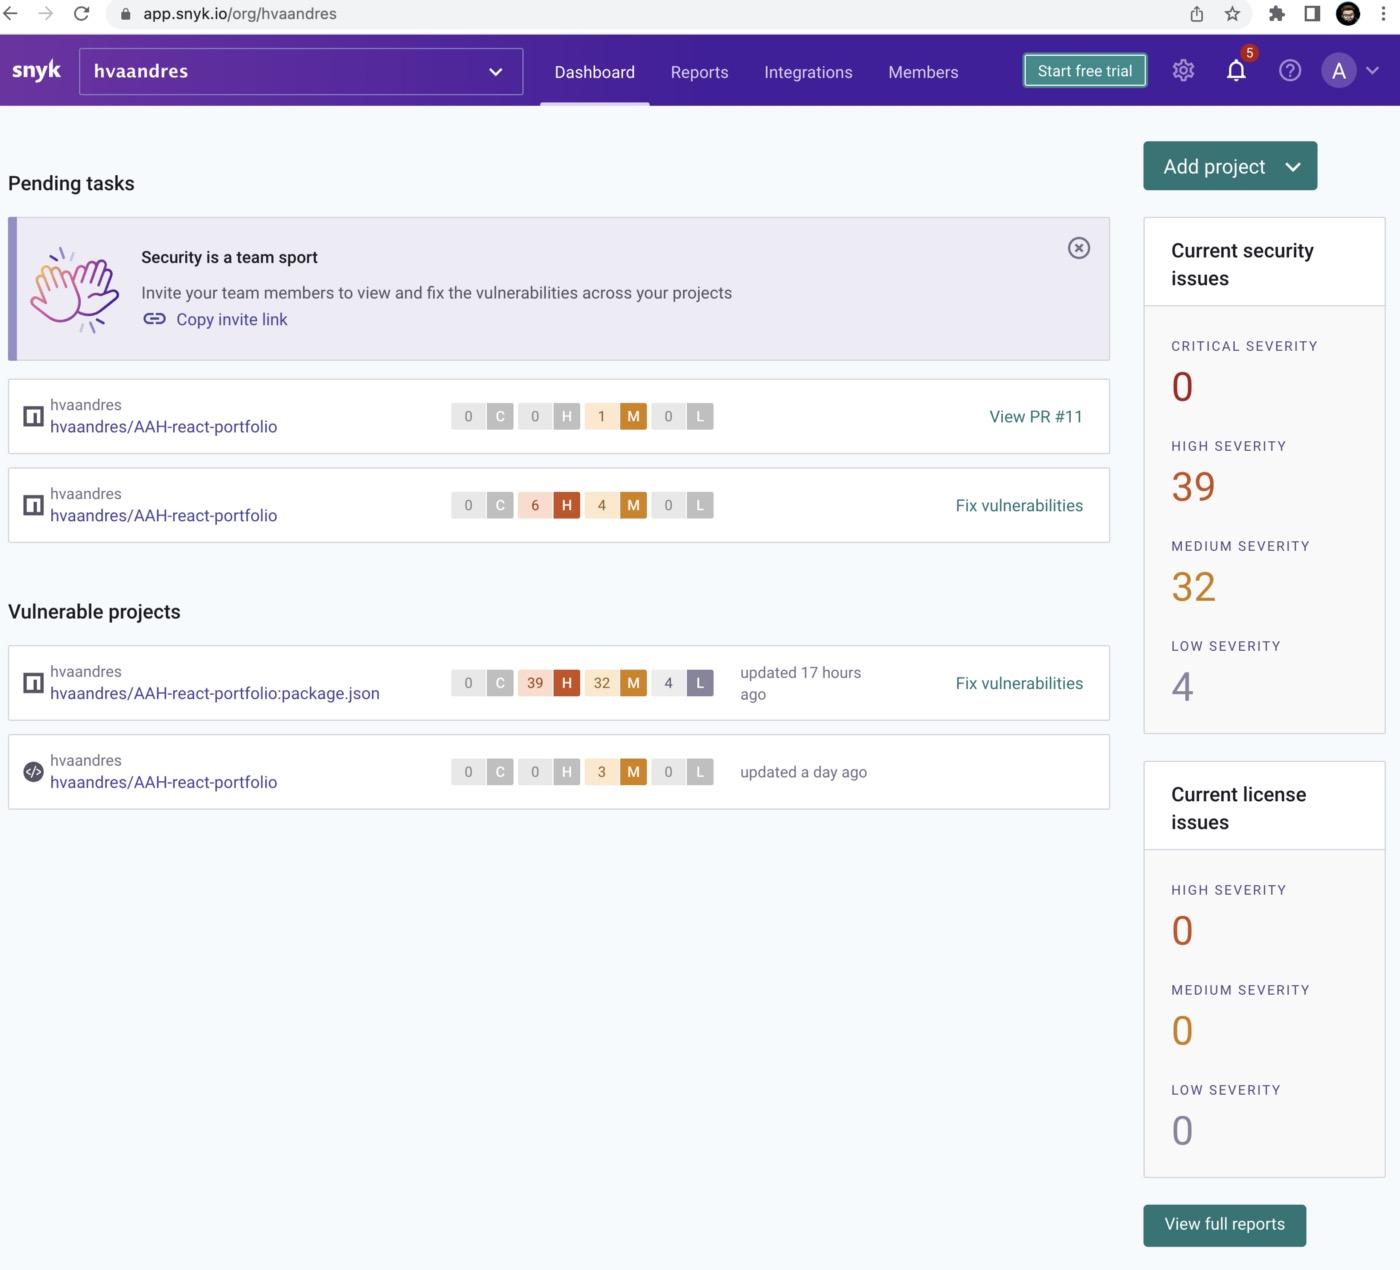
Task: Click npm icon in the package.json row
Action: [33, 683]
